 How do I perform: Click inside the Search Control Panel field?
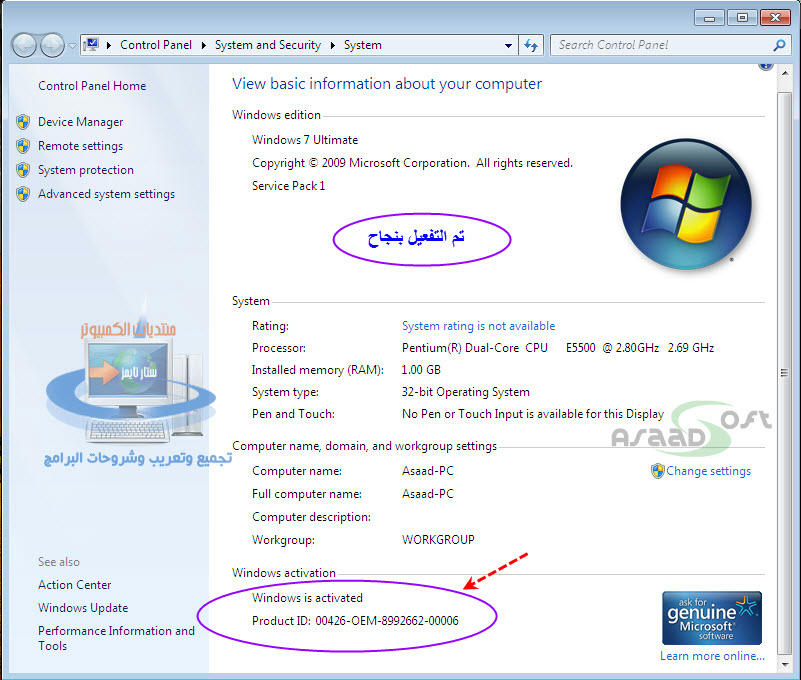pos(660,45)
